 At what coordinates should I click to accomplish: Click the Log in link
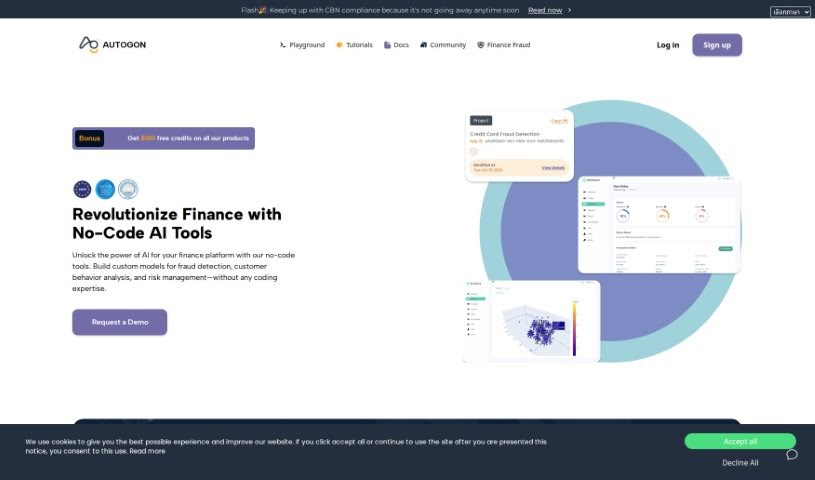pos(668,45)
